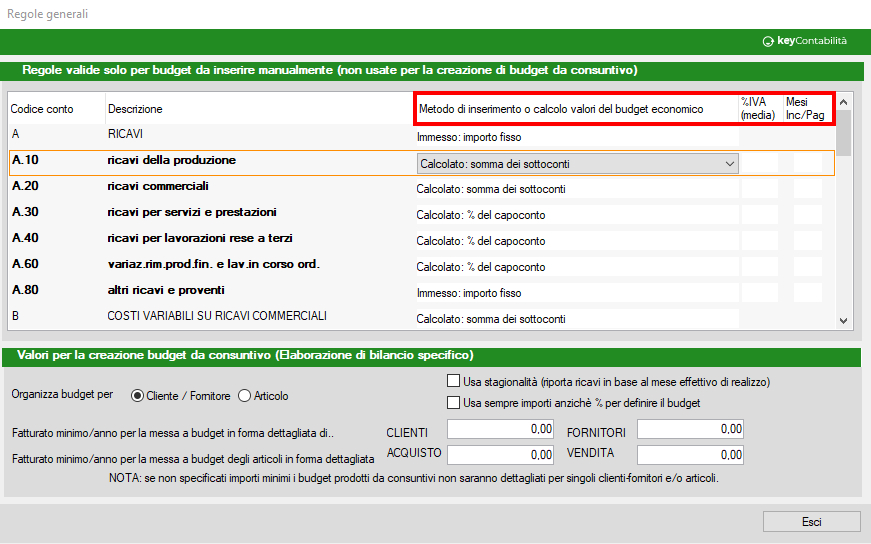Select altri ricavi e proventi description
The image size is (871, 544).
[x=166, y=291]
